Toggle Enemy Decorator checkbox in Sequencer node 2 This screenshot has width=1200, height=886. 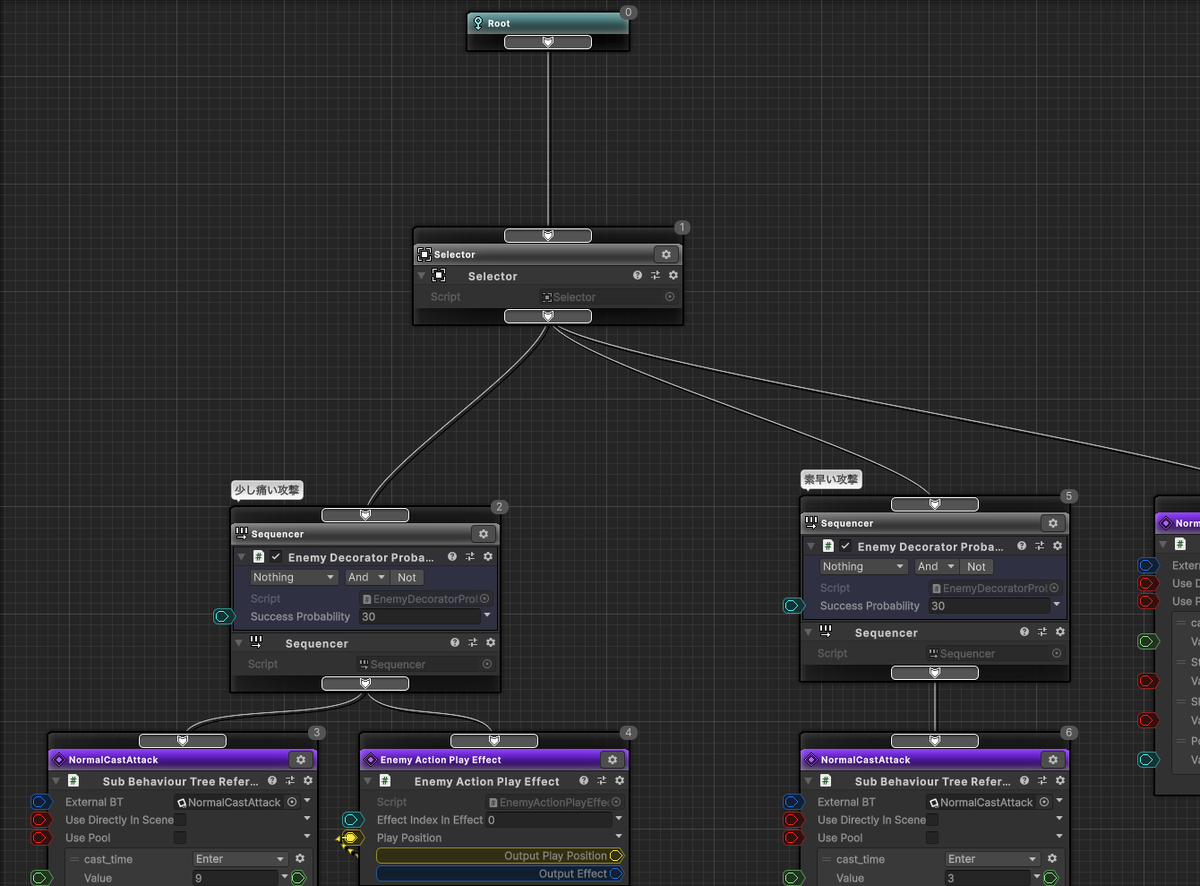point(276,557)
